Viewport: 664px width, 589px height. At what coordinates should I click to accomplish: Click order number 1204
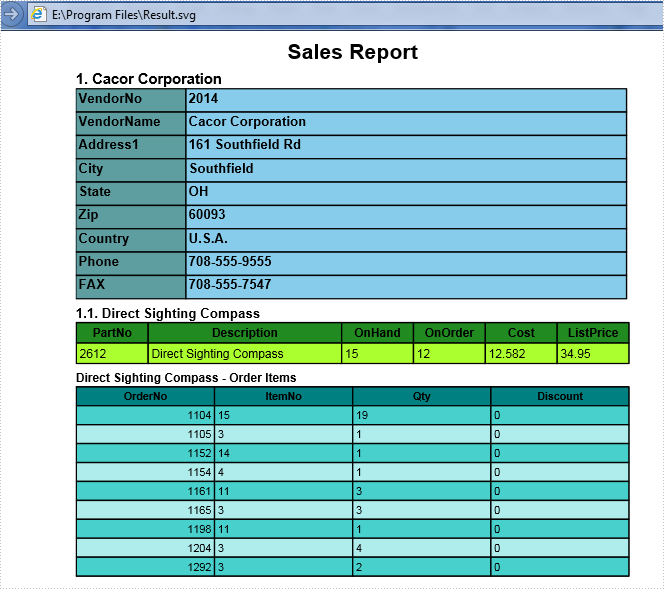pos(145,548)
